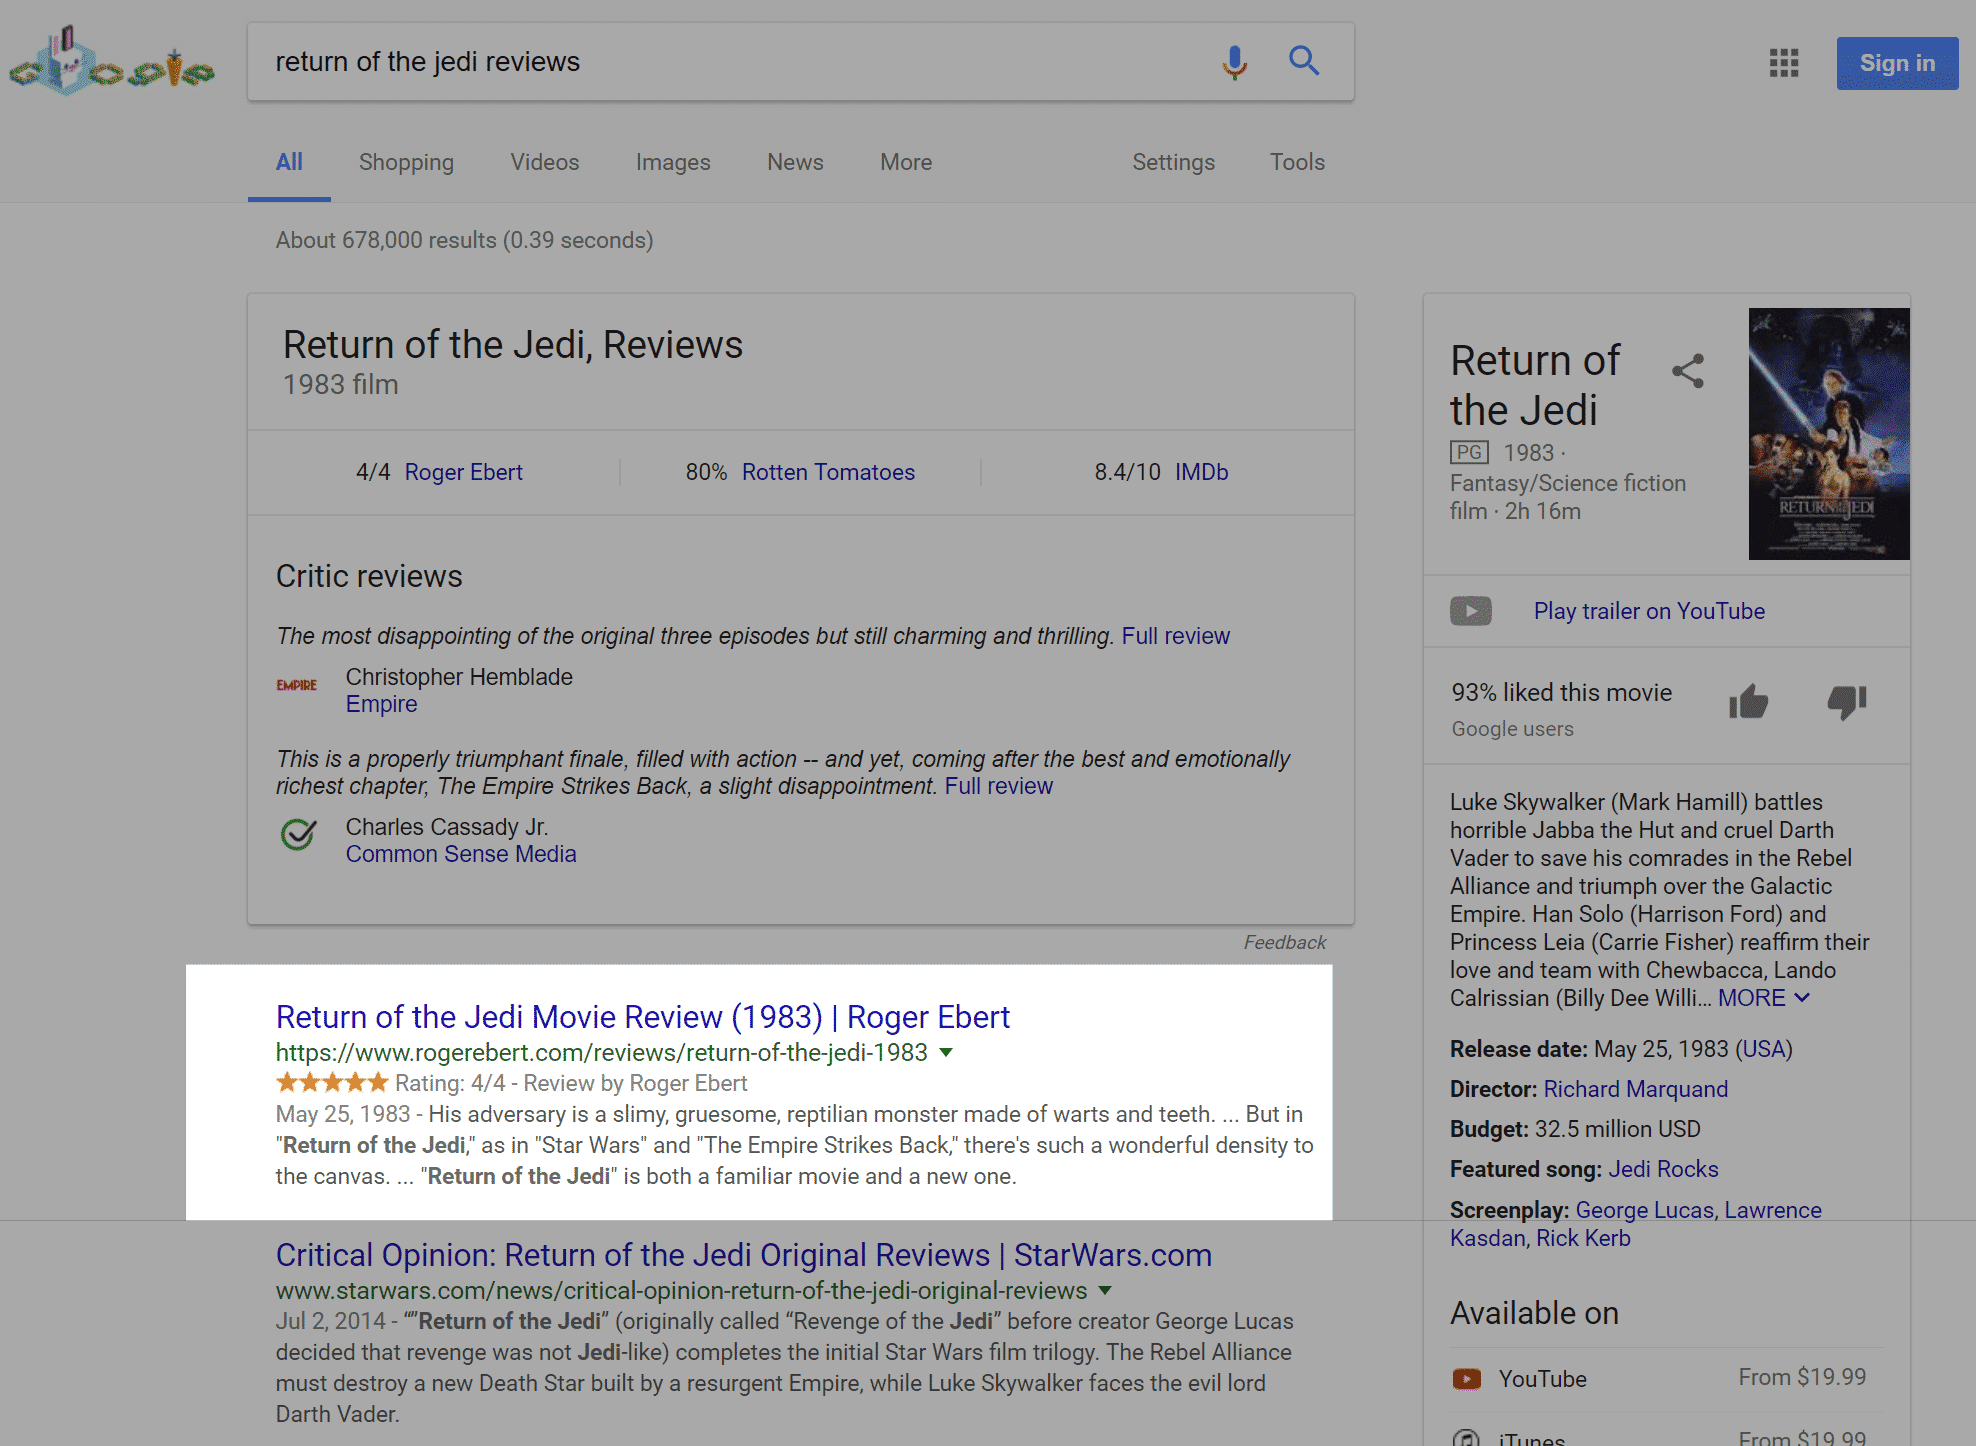Click the magnifying glass search icon

point(1304,61)
